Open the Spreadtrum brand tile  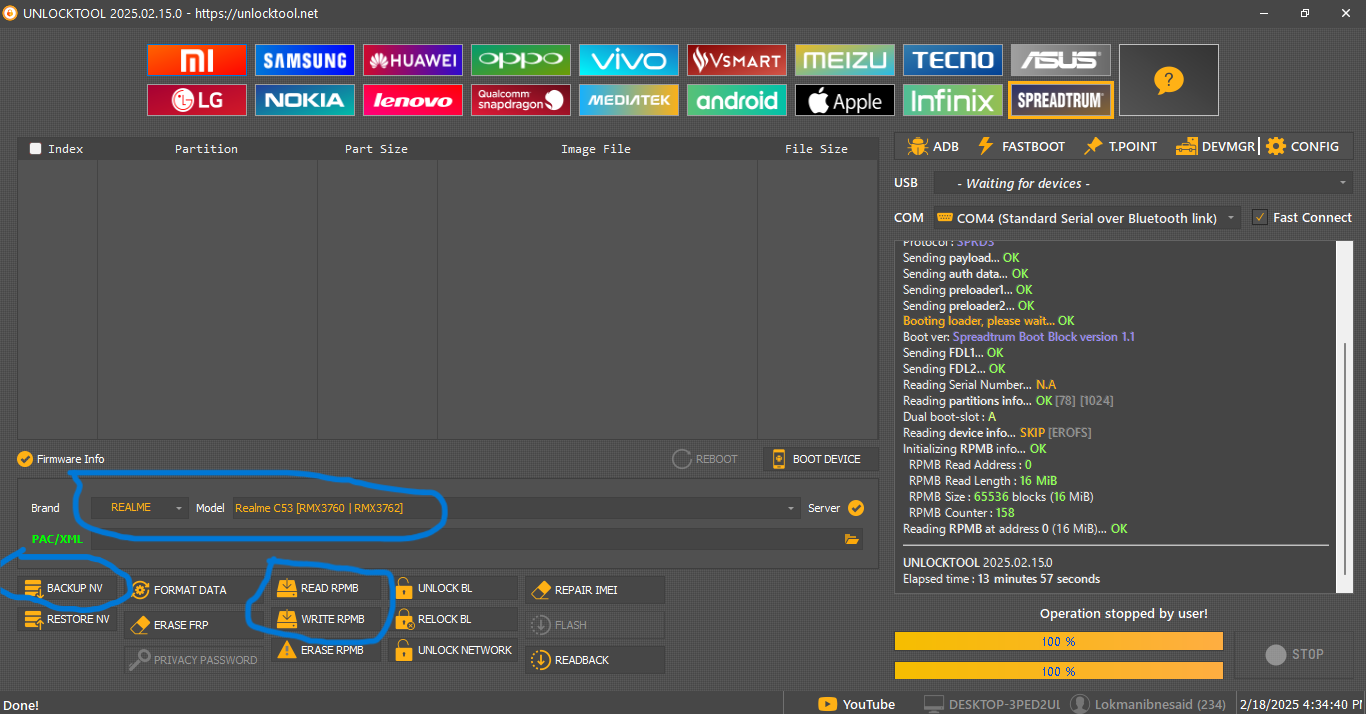[1060, 100]
